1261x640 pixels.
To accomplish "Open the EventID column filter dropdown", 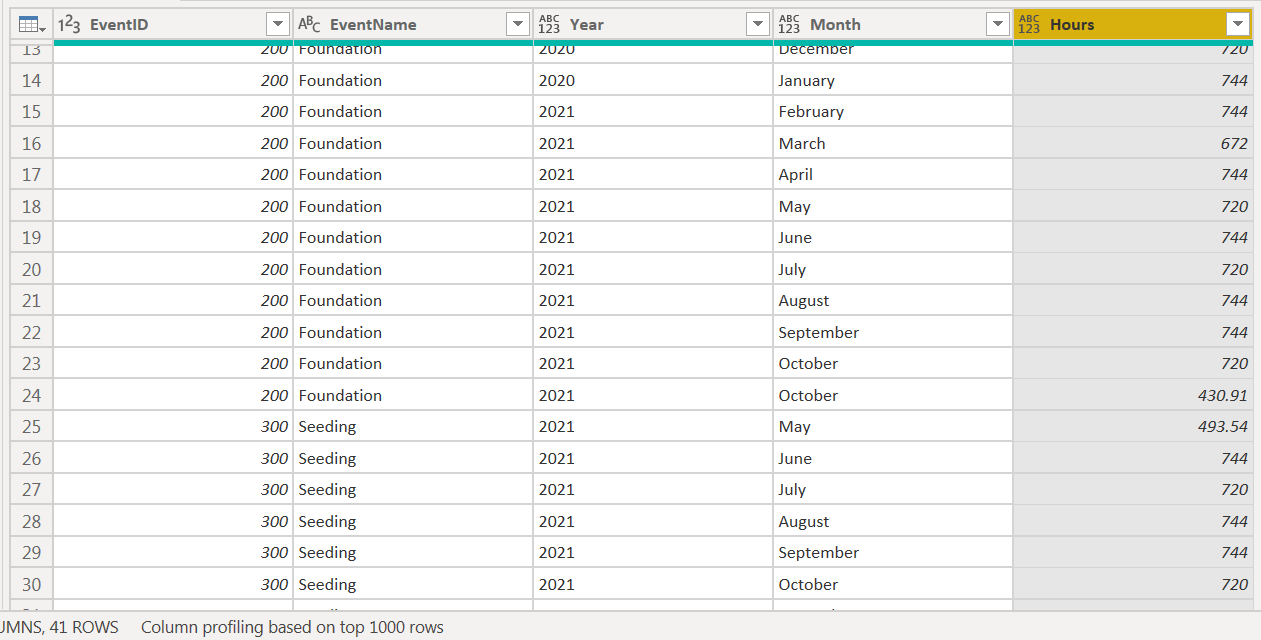I will tap(278, 25).
